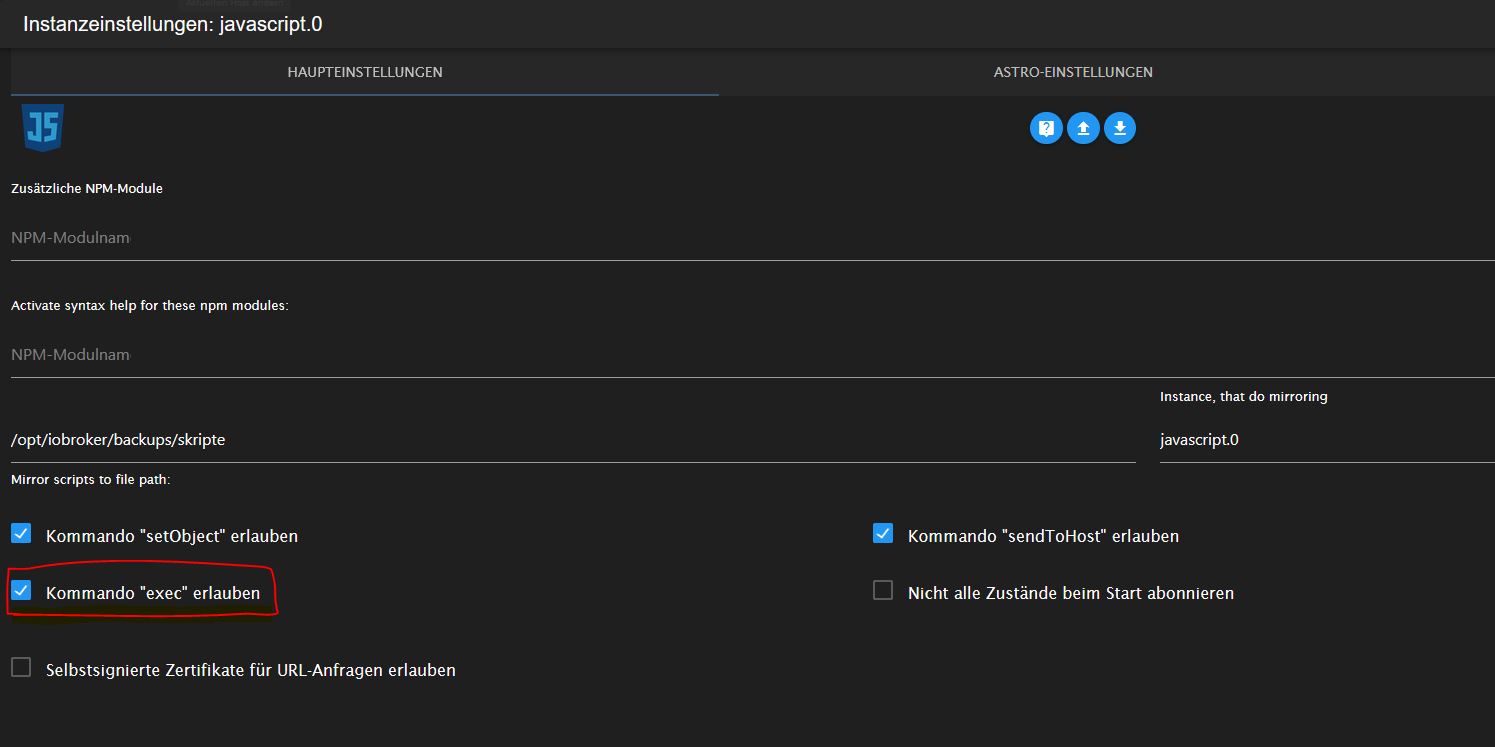Image resolution: width=1495 pixels, height=747 pixels.
Task: Uncheck Kommando "exec" erlauben
Action: (x=21, y=590)
